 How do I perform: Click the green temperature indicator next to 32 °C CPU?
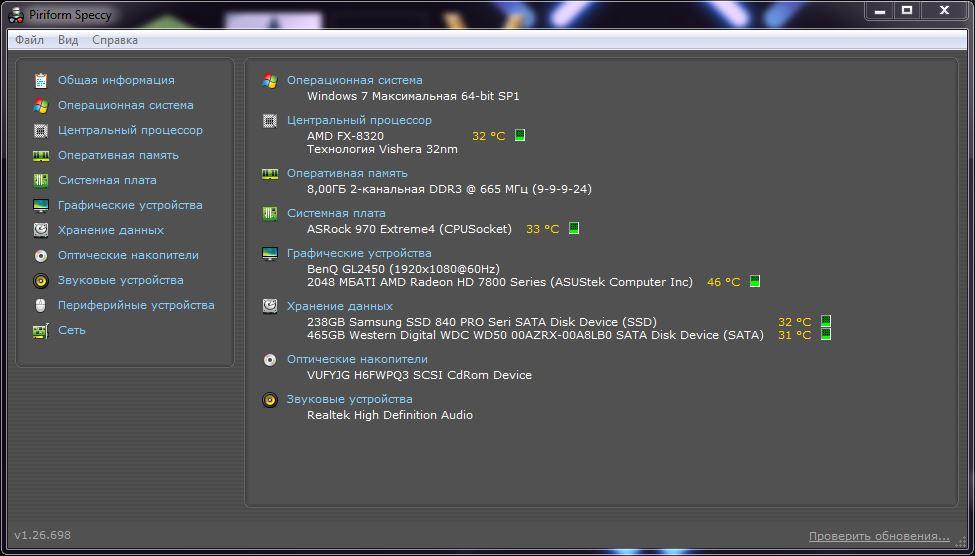[520, 135]
